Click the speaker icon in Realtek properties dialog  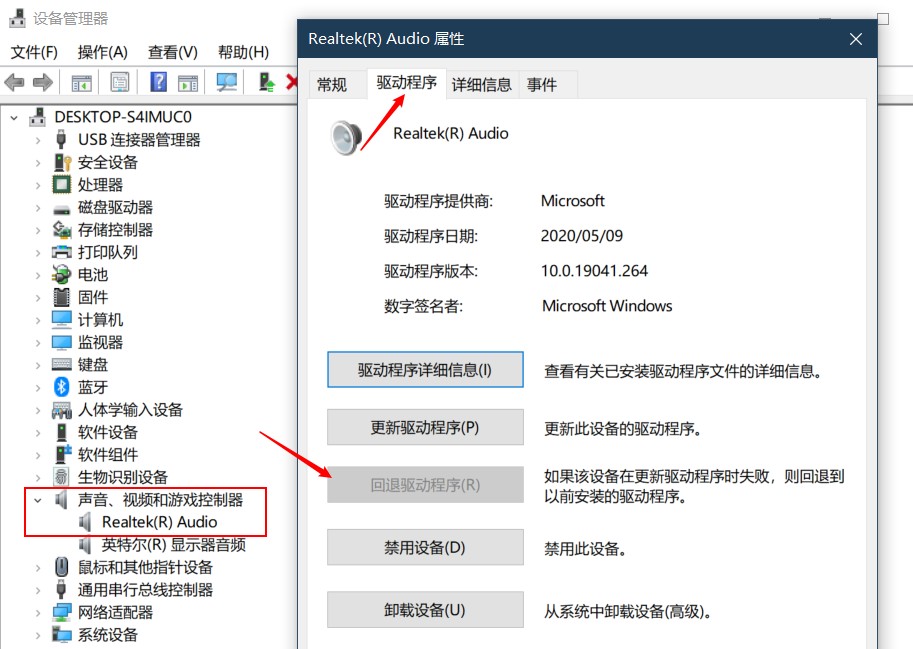(346, 137)
